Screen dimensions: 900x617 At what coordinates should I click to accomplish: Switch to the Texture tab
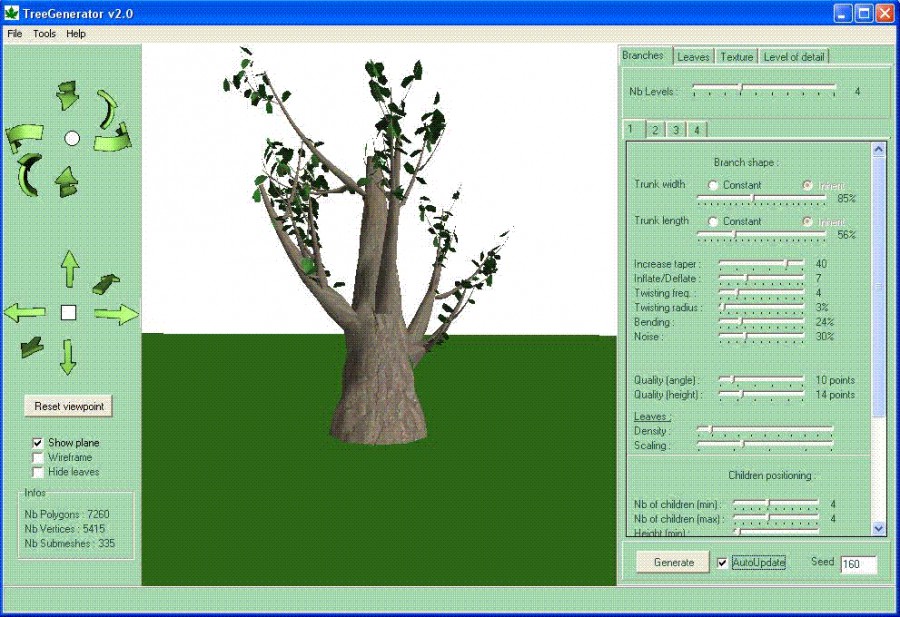(736, 57)
